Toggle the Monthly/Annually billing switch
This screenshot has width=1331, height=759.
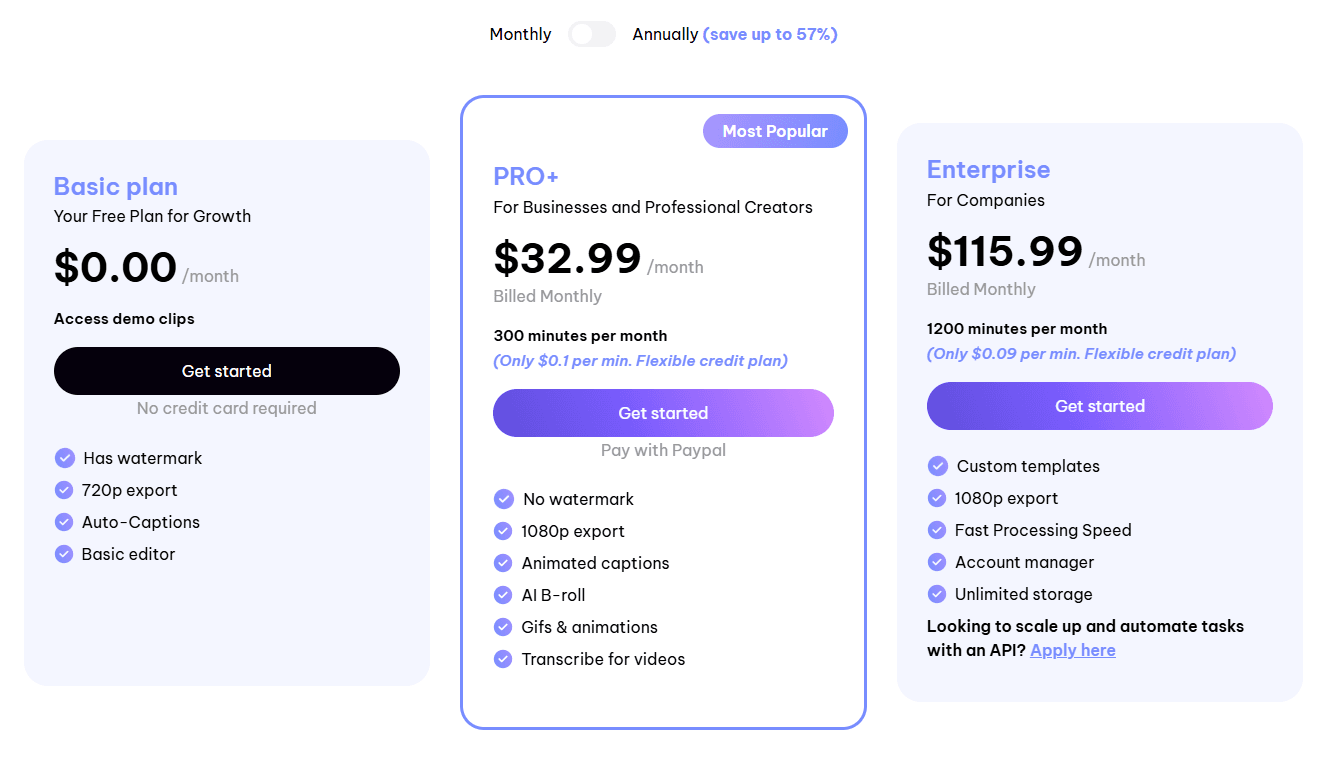click(592, 34)
